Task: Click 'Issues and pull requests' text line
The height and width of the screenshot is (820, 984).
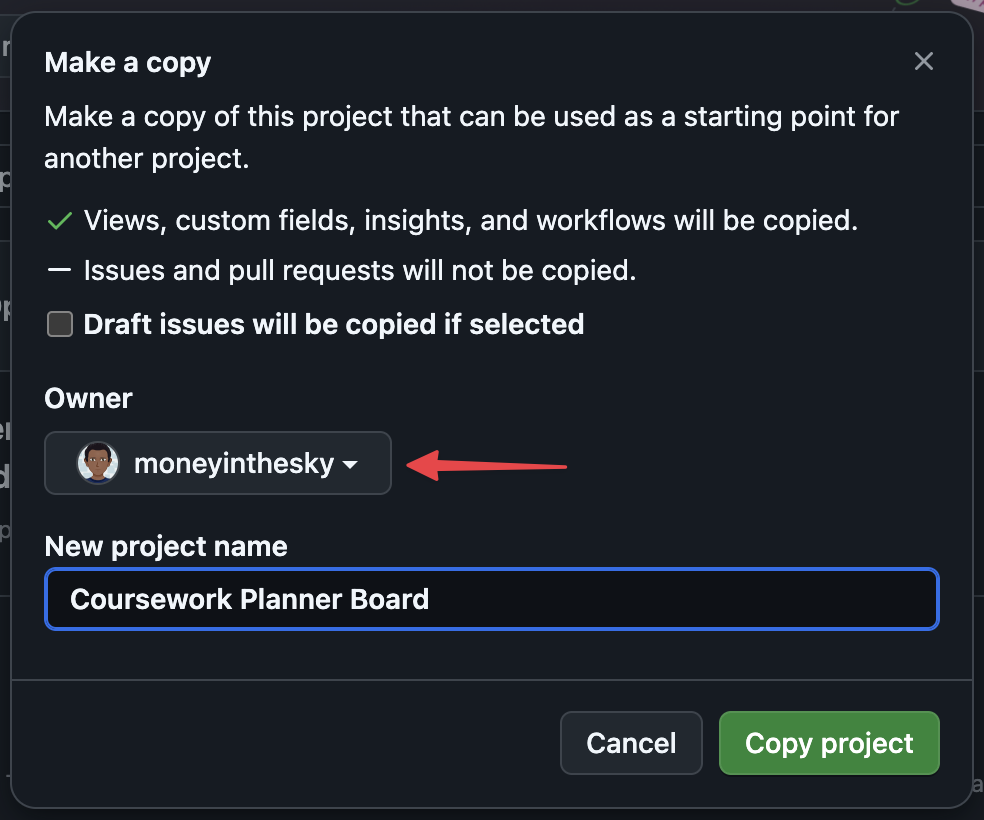Action: (x=360, y=271)
